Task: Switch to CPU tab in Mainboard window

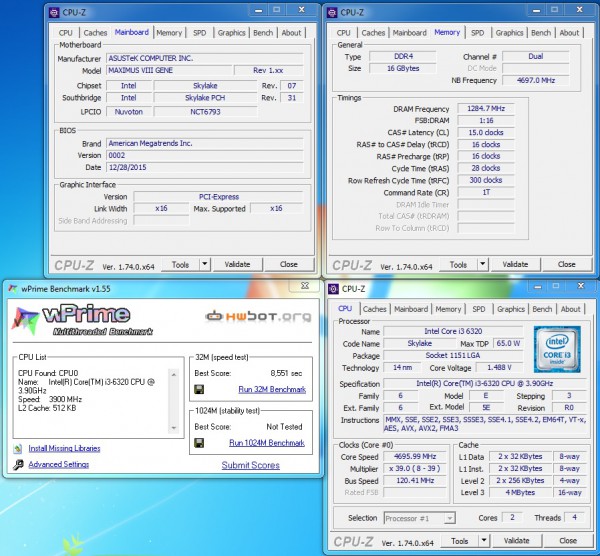Action: [65, 33]
